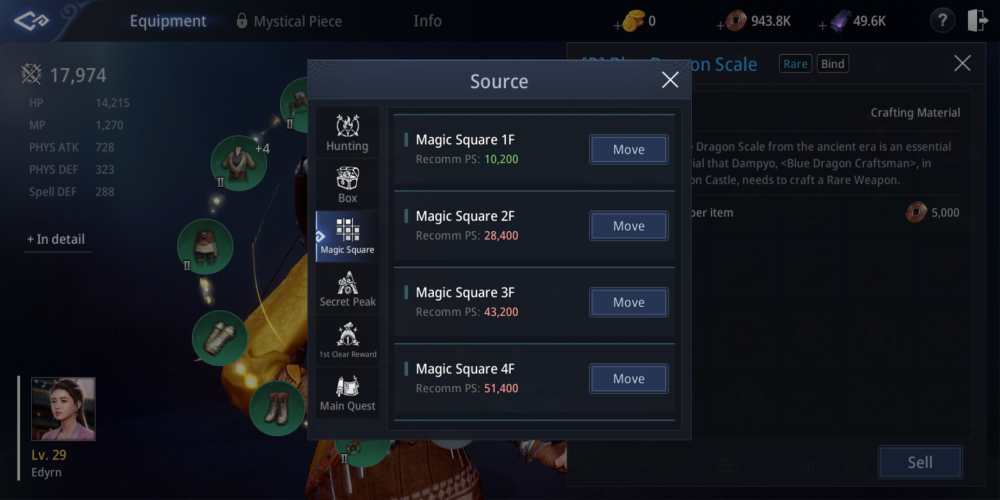Choose the 1st Clear Reward category
The height and width of the screenshot is (500, 1000).
[347, 340]
